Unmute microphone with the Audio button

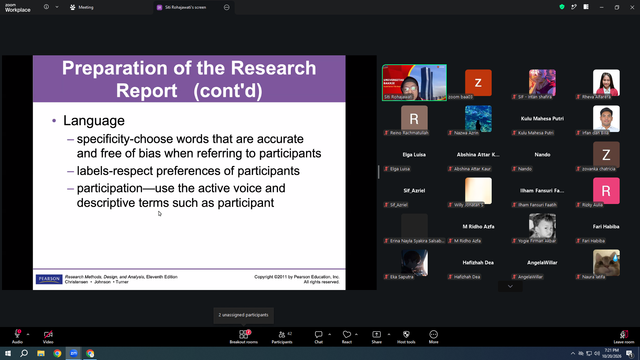(x=18, y=337)
